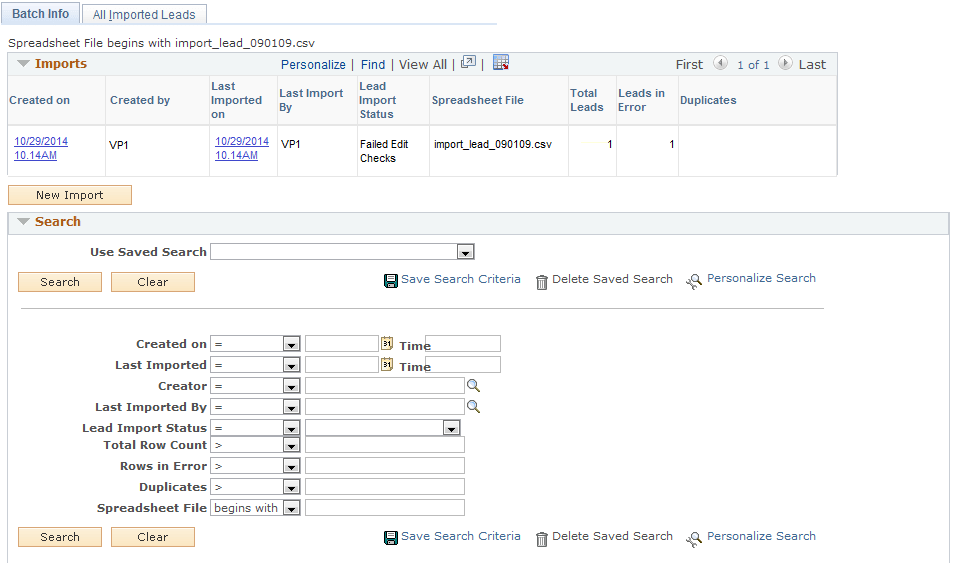The width and height of the screenshot is (959, 563).
Task: Collapse the Imports section
Action: click(23, 64)
